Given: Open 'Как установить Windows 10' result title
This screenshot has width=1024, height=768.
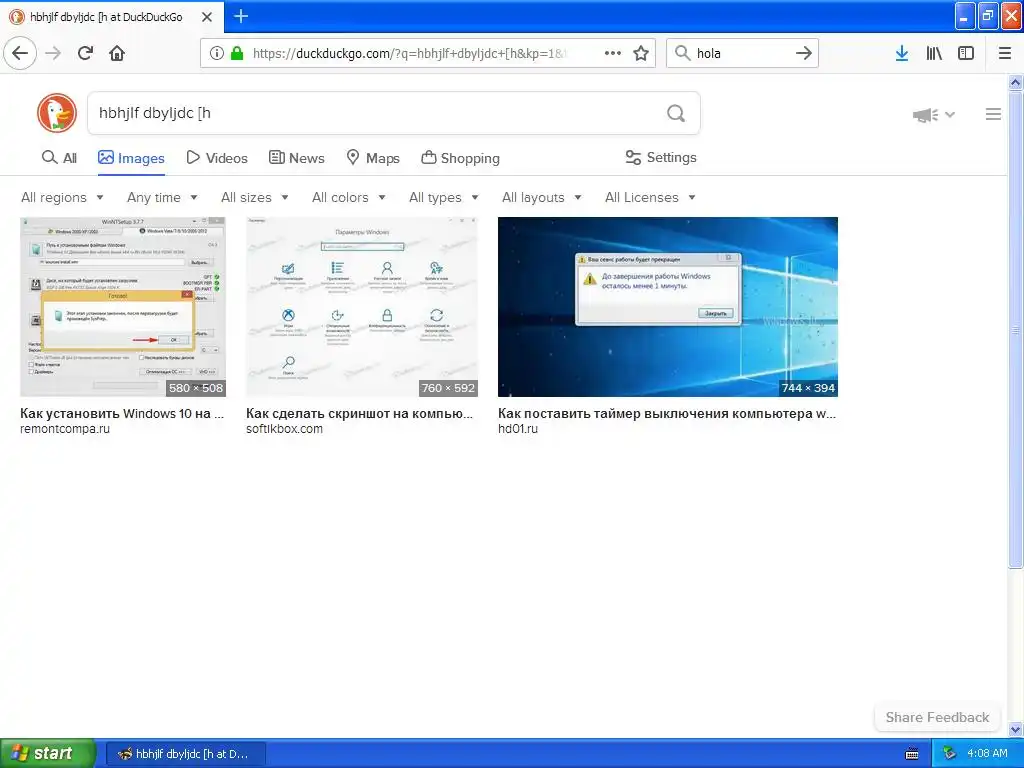Looking at the screenshot, I should 122,413.
